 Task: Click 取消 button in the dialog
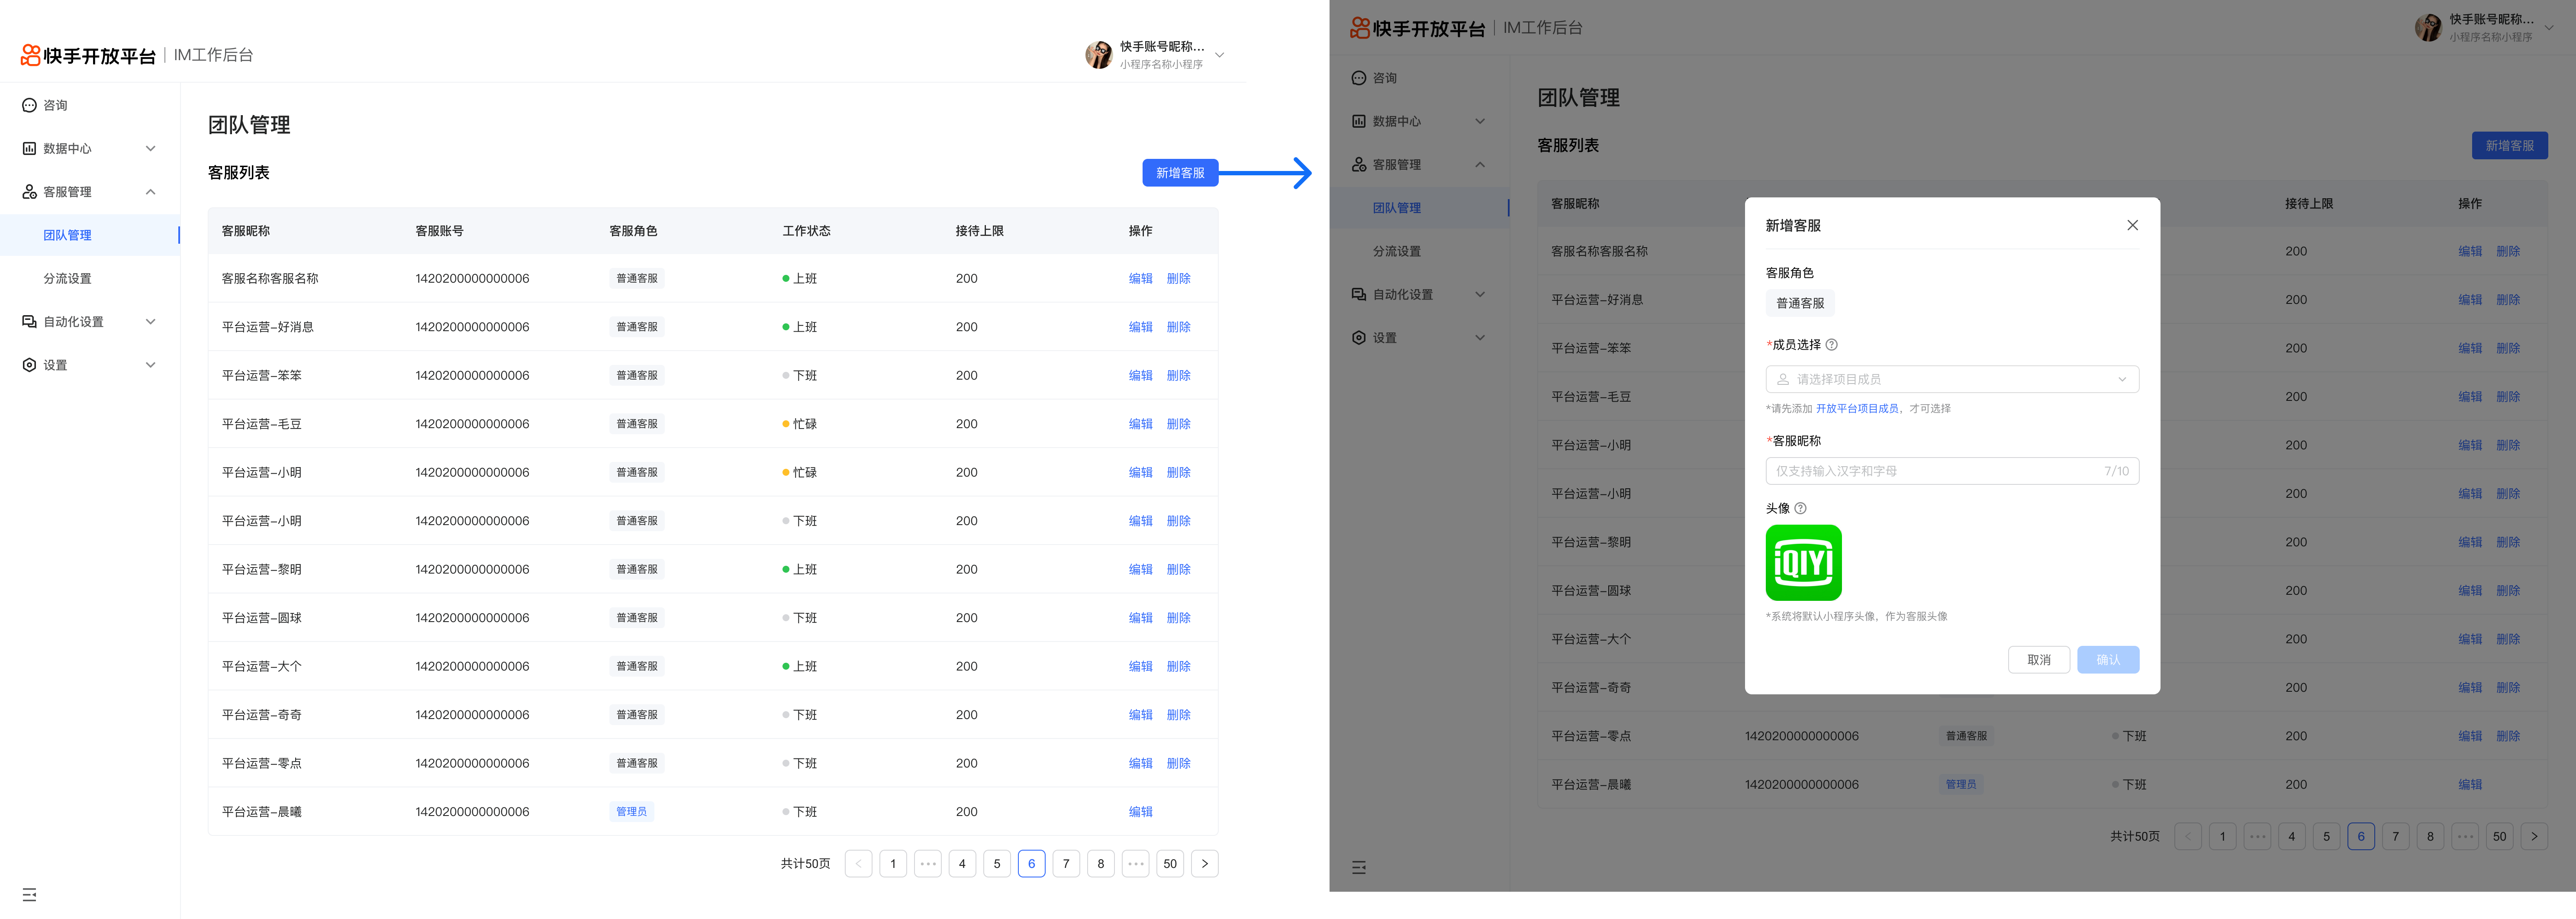pos(2038,660)
